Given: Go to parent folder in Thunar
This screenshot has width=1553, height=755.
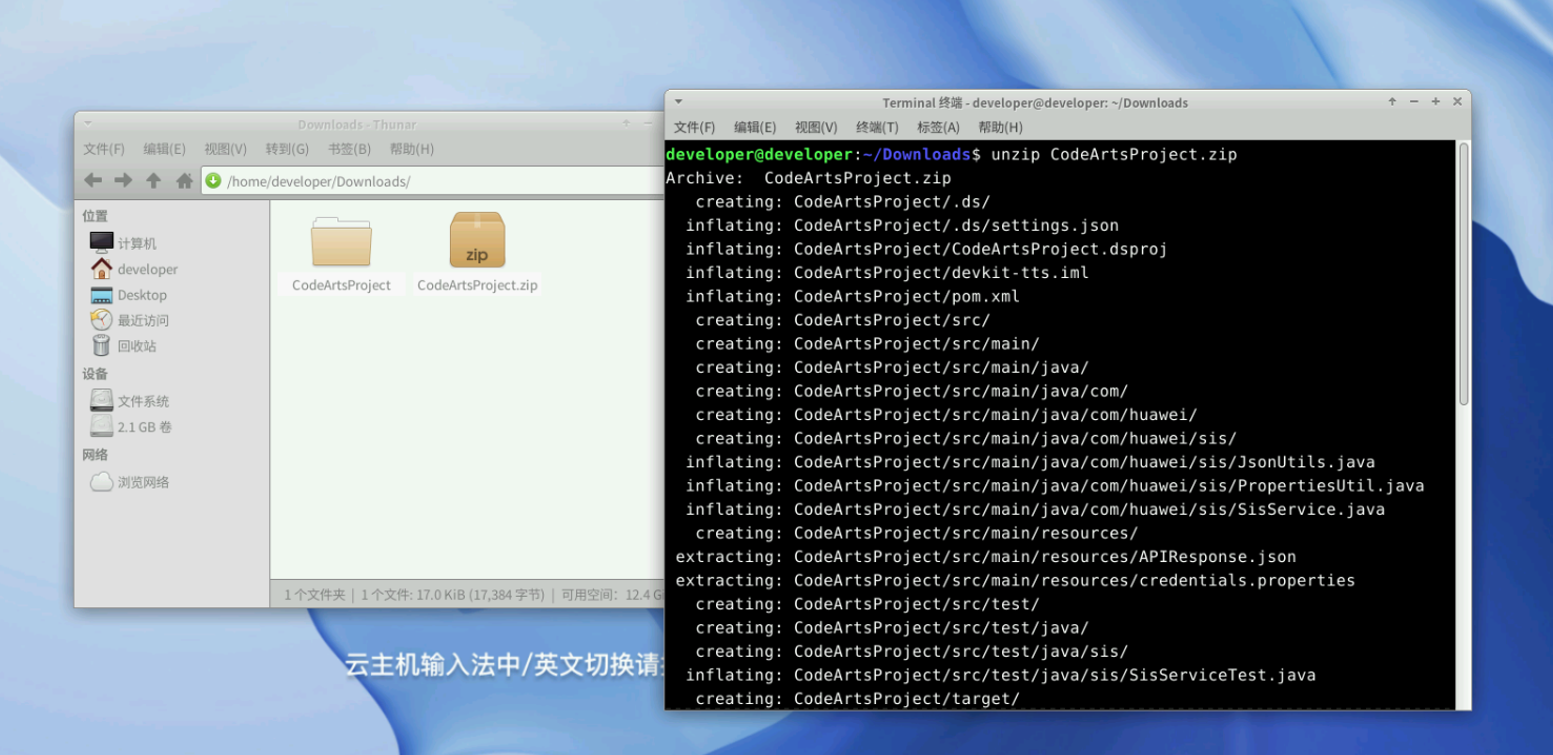Looking at the screenshot, I should pos(153,181).
